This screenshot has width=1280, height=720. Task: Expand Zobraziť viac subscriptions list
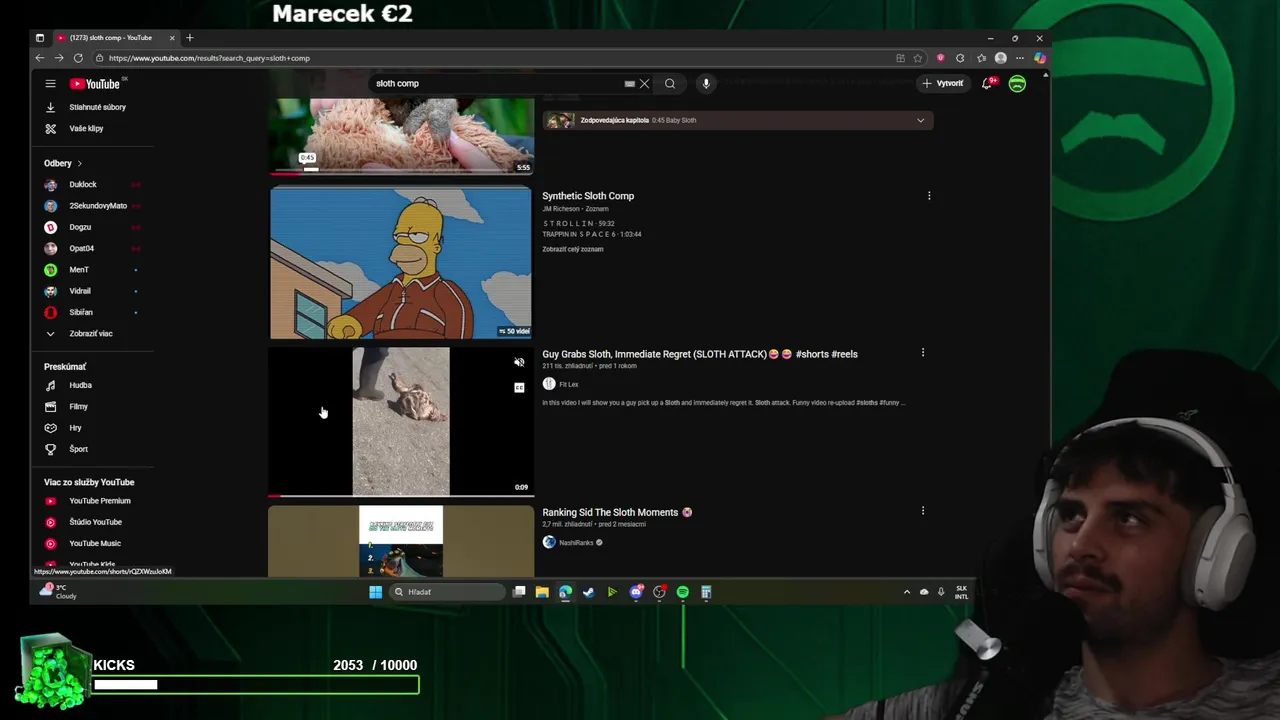pyautogui.click(x=91, y=334)
